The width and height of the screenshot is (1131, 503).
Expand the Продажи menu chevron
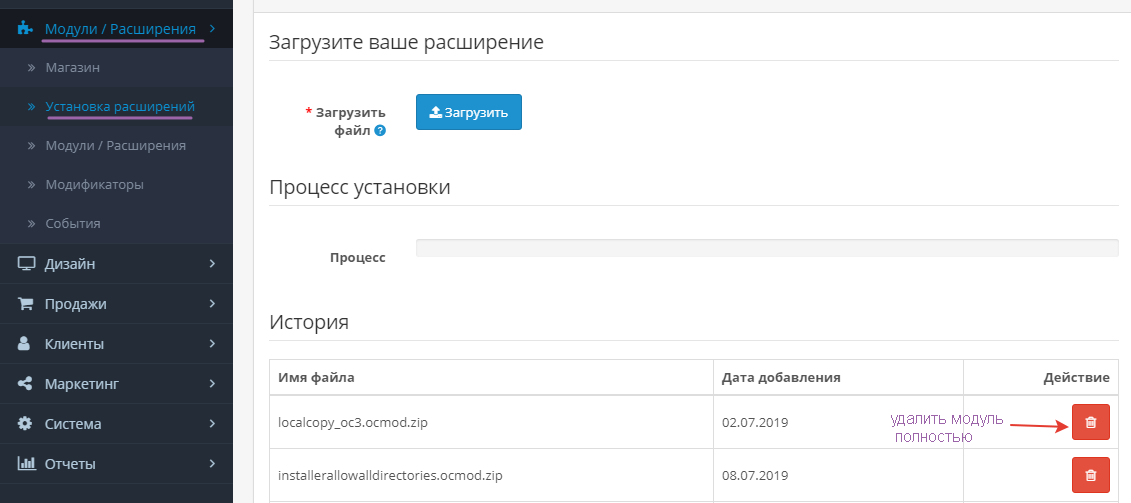click(x=212, y=304)
